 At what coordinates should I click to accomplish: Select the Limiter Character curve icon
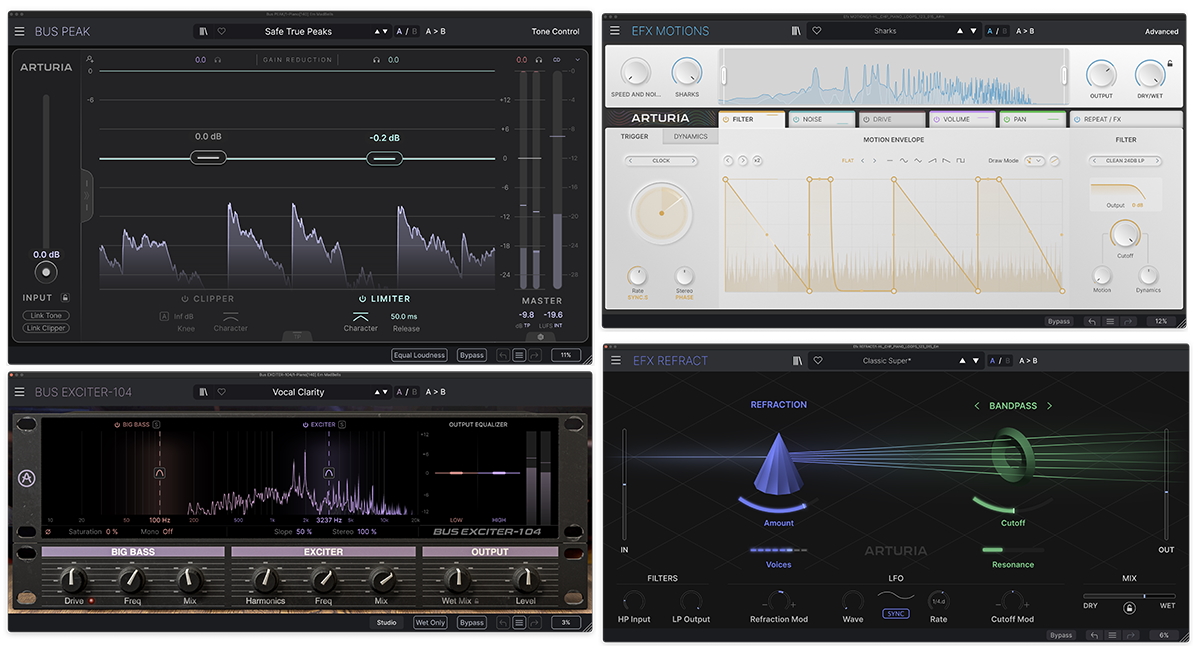click(360, 316)
